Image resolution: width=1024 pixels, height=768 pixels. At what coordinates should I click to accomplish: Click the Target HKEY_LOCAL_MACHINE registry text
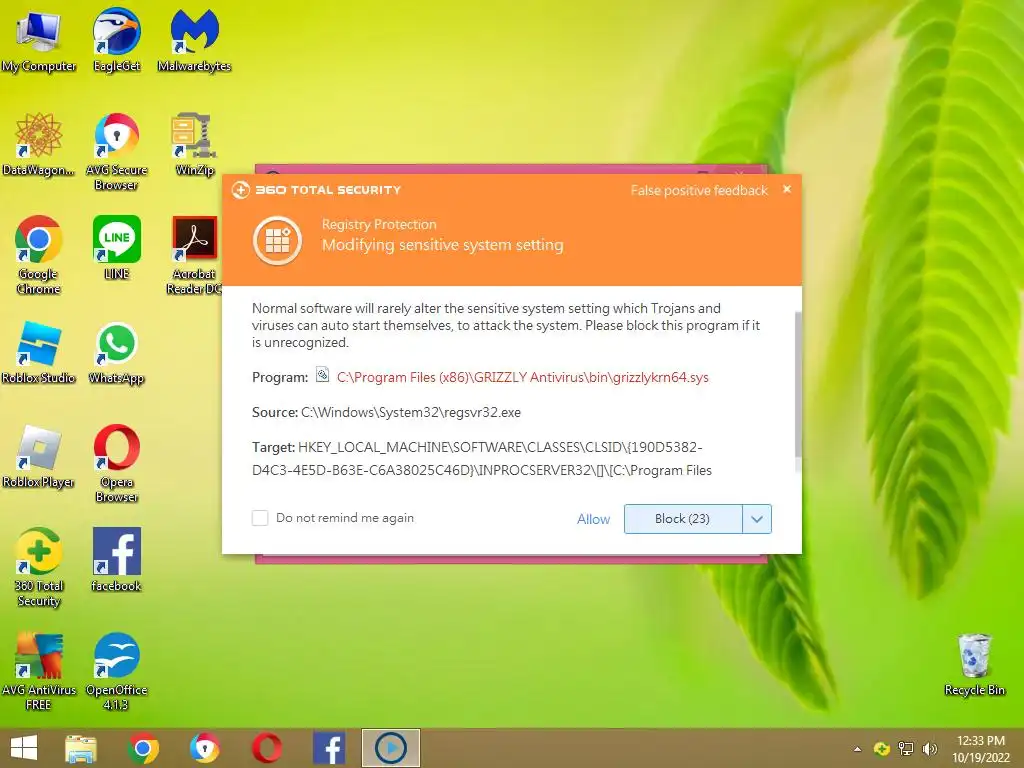click(x=482, y=458)
